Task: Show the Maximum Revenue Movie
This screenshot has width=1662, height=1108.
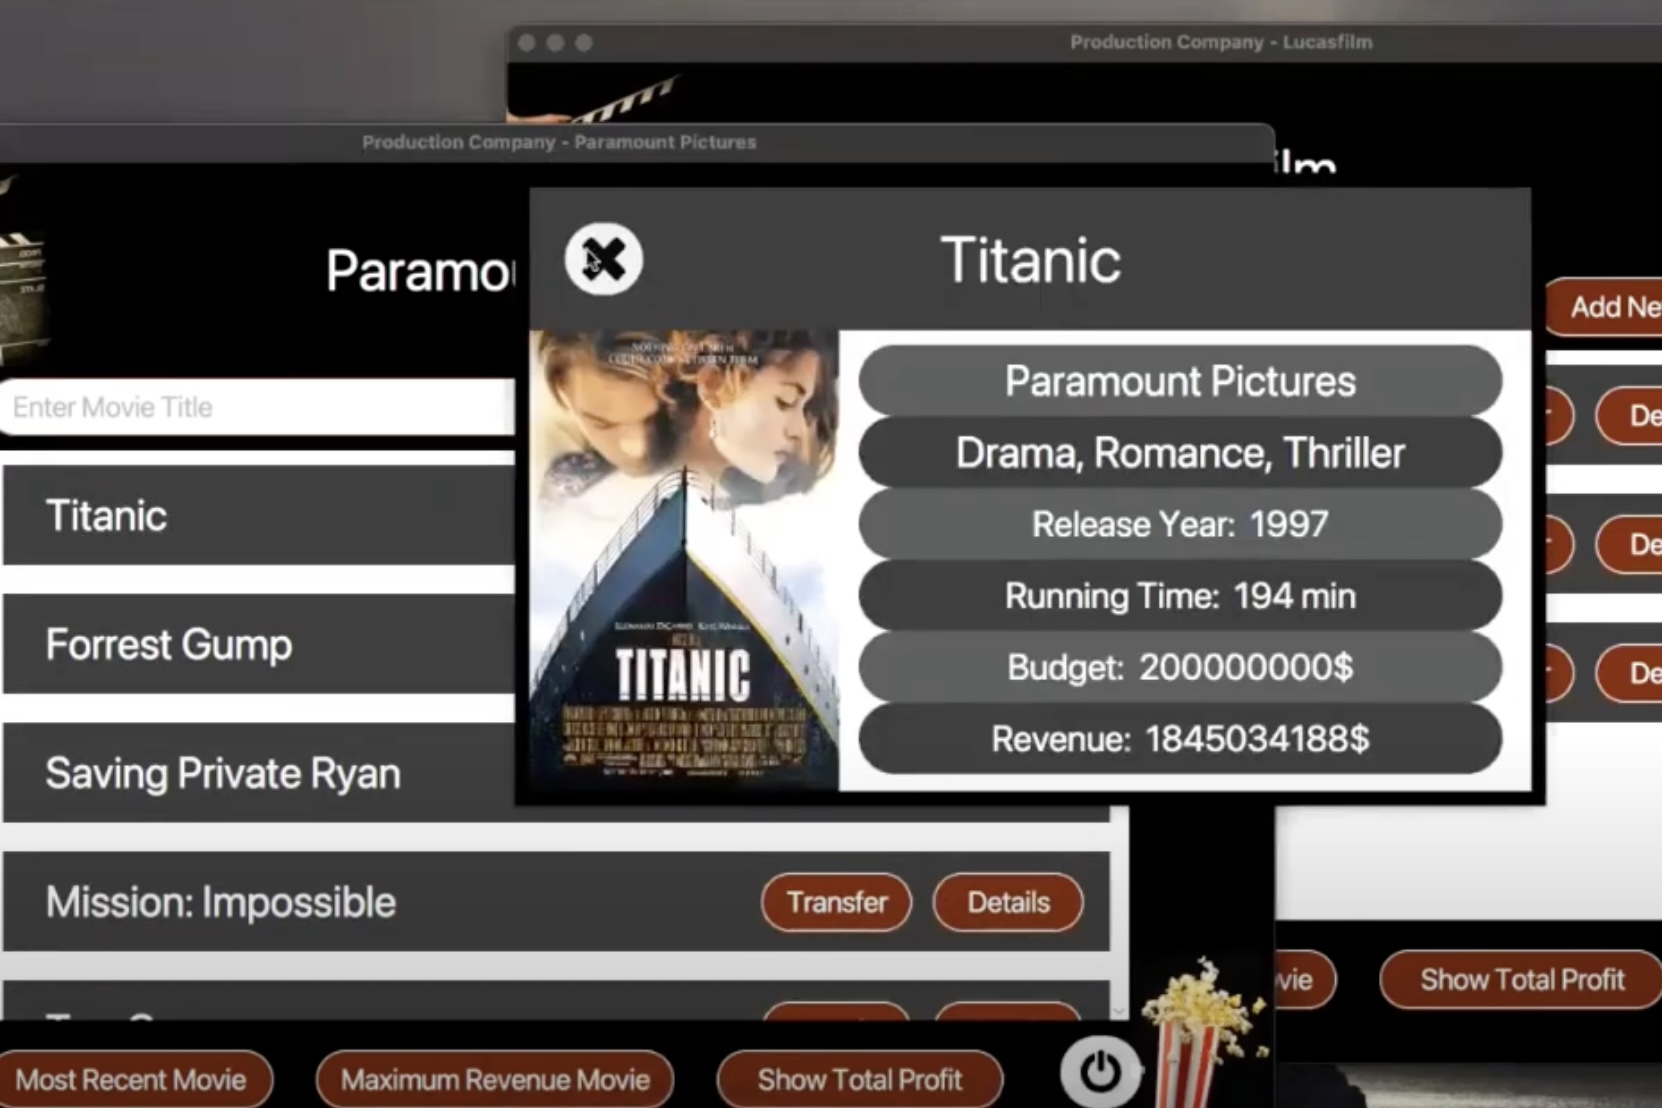Action: 495,1080
